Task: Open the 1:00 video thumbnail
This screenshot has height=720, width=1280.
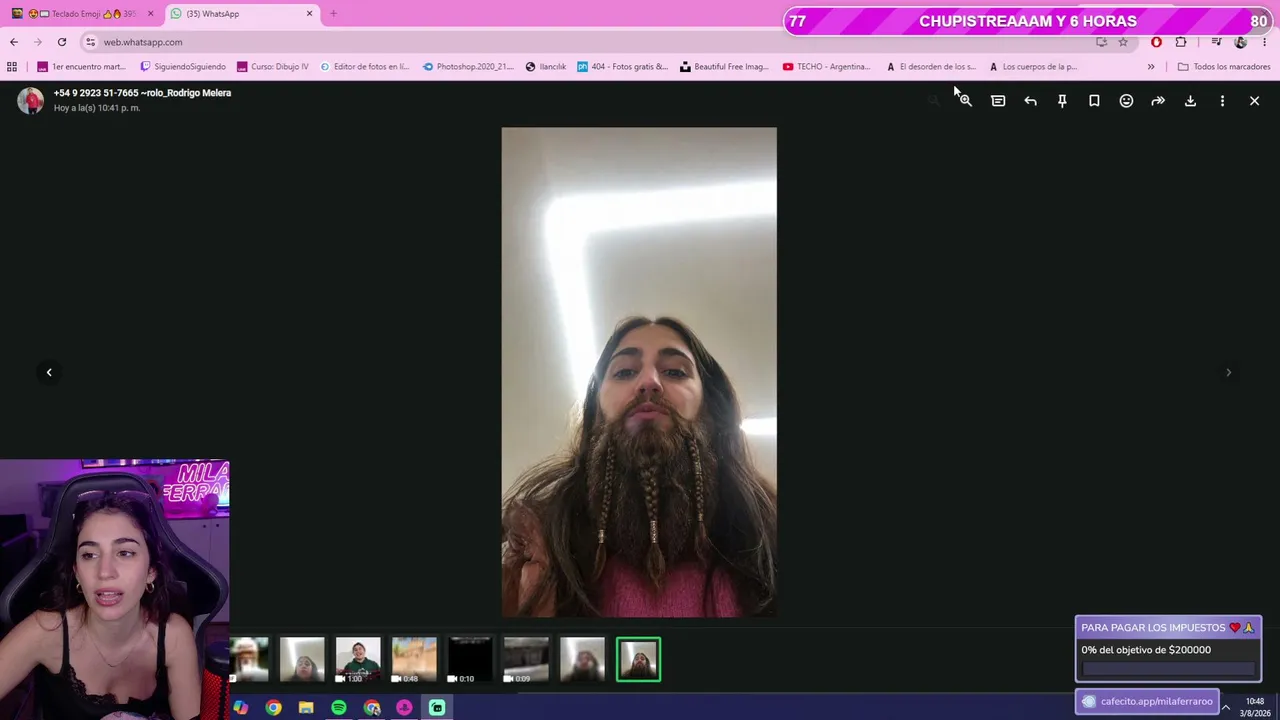Action: pyautogui.click(x=358, y=660)
